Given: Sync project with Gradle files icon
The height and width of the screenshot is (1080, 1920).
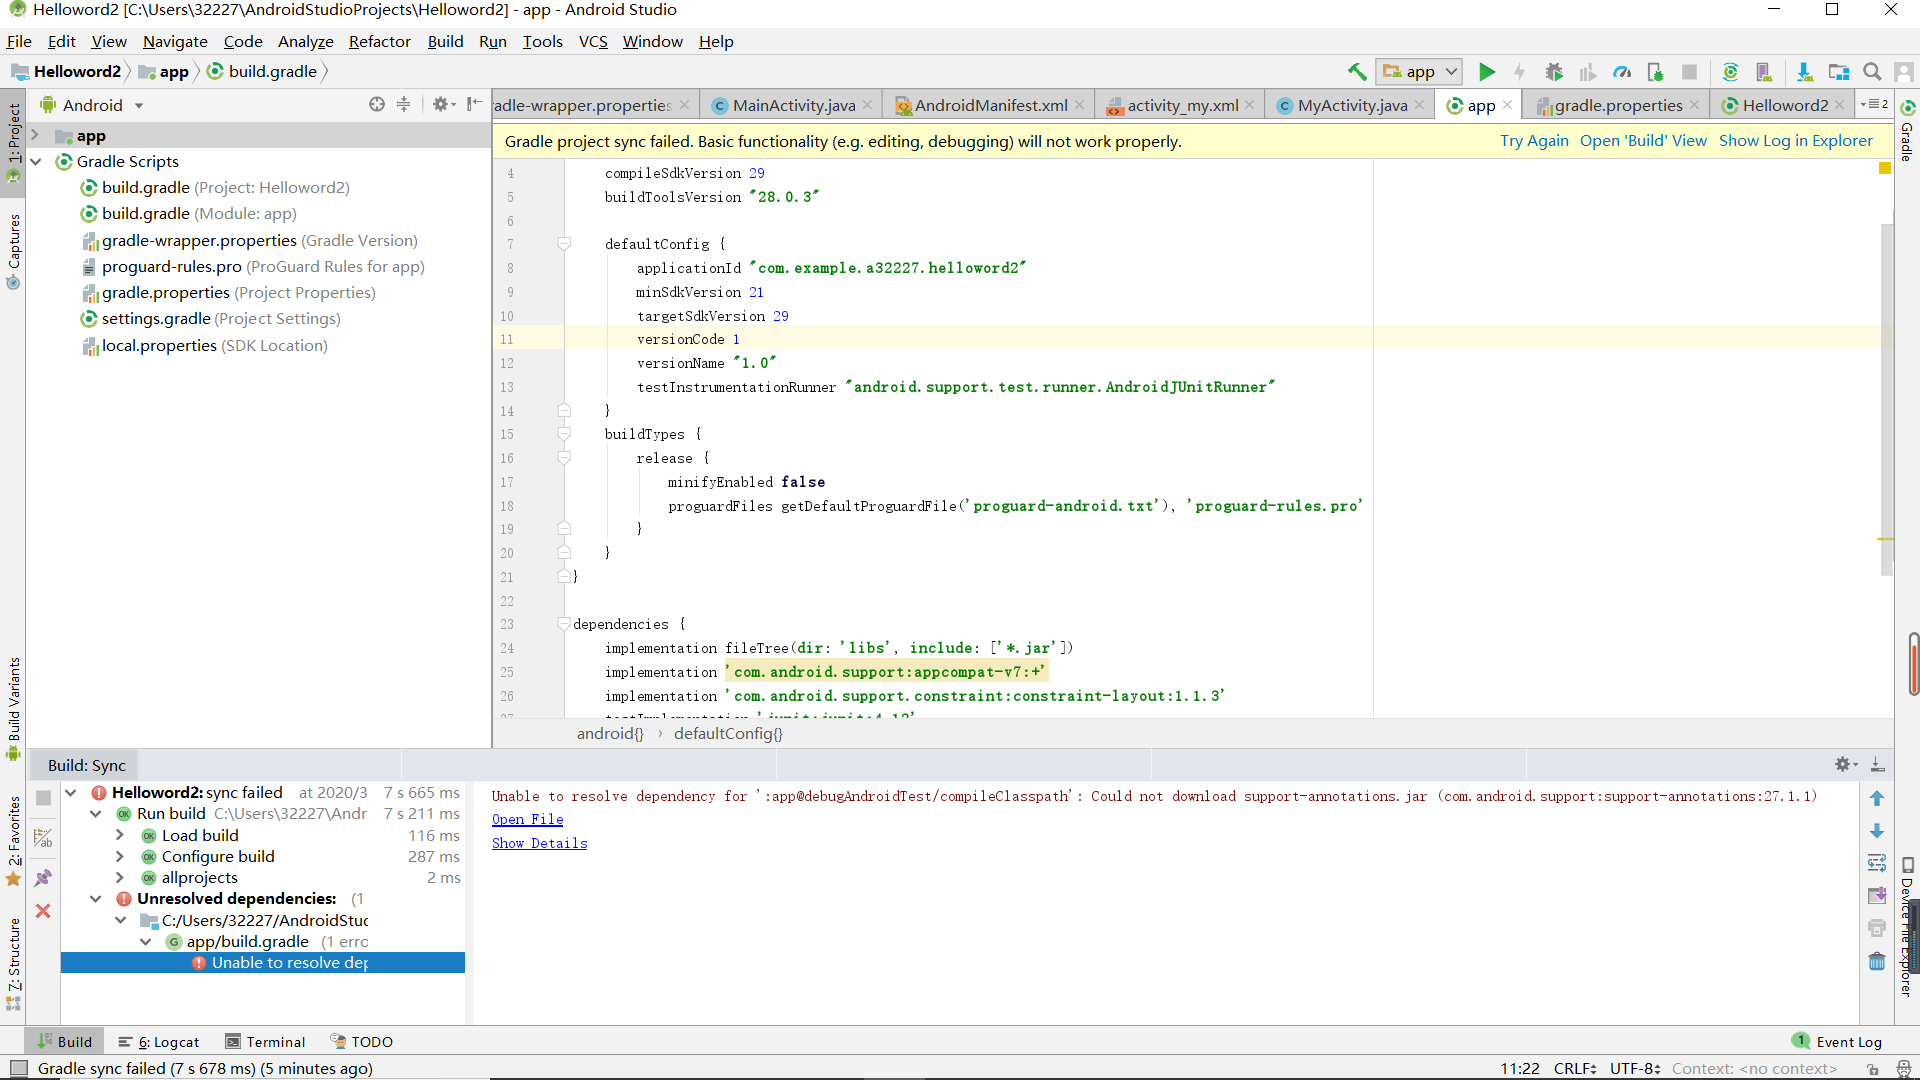Looking at the screenshot, I should [x=1730, y=72].
